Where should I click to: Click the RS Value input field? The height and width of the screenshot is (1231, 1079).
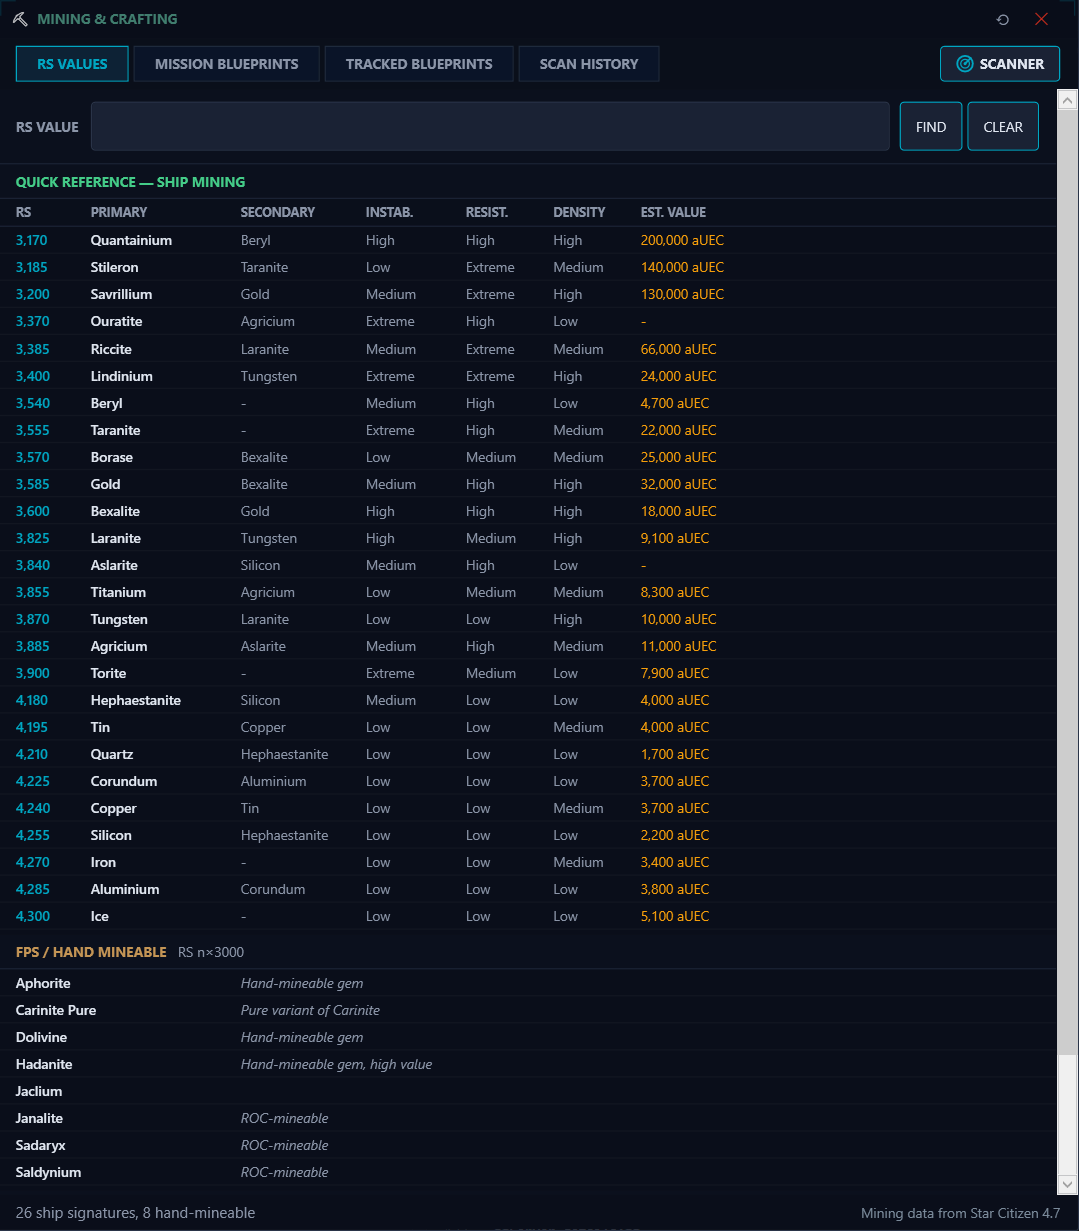[x=490, y=127]
